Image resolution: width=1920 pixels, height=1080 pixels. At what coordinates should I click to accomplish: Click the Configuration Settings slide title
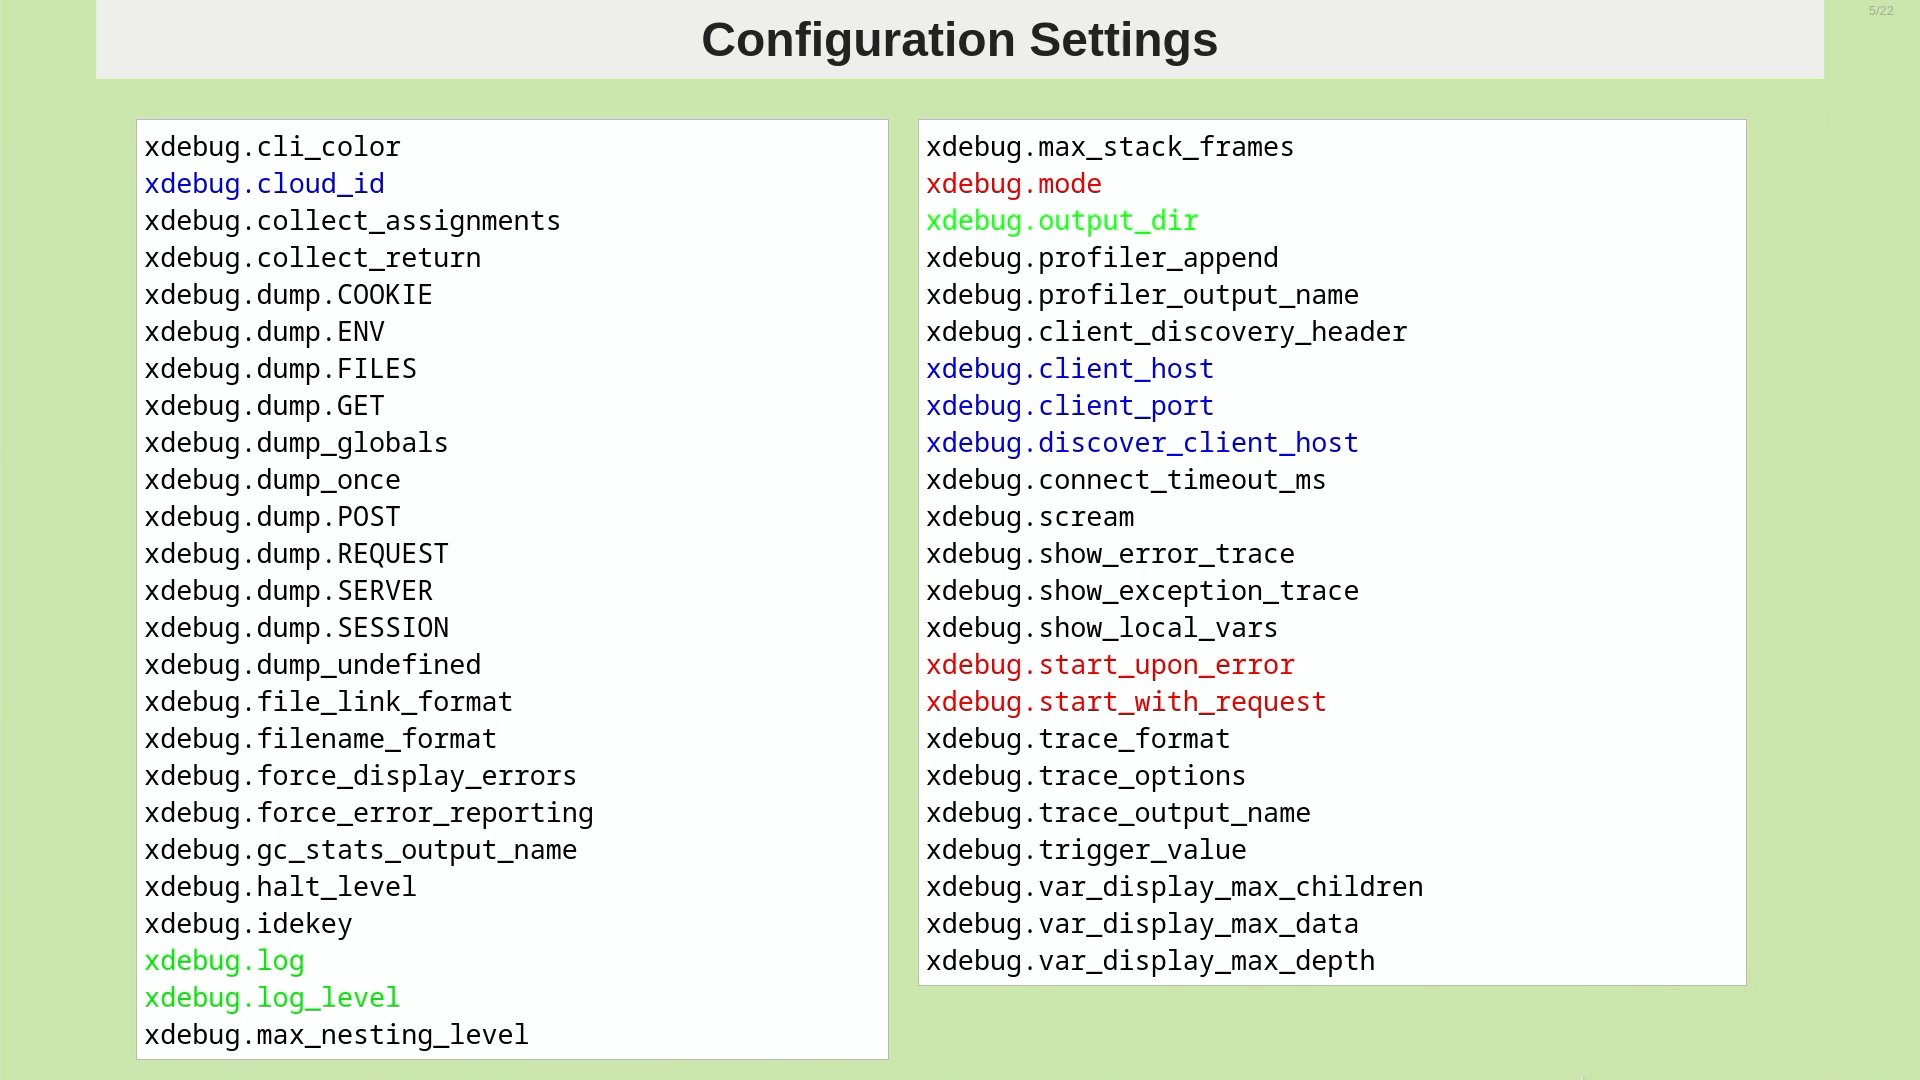point(959,40)
